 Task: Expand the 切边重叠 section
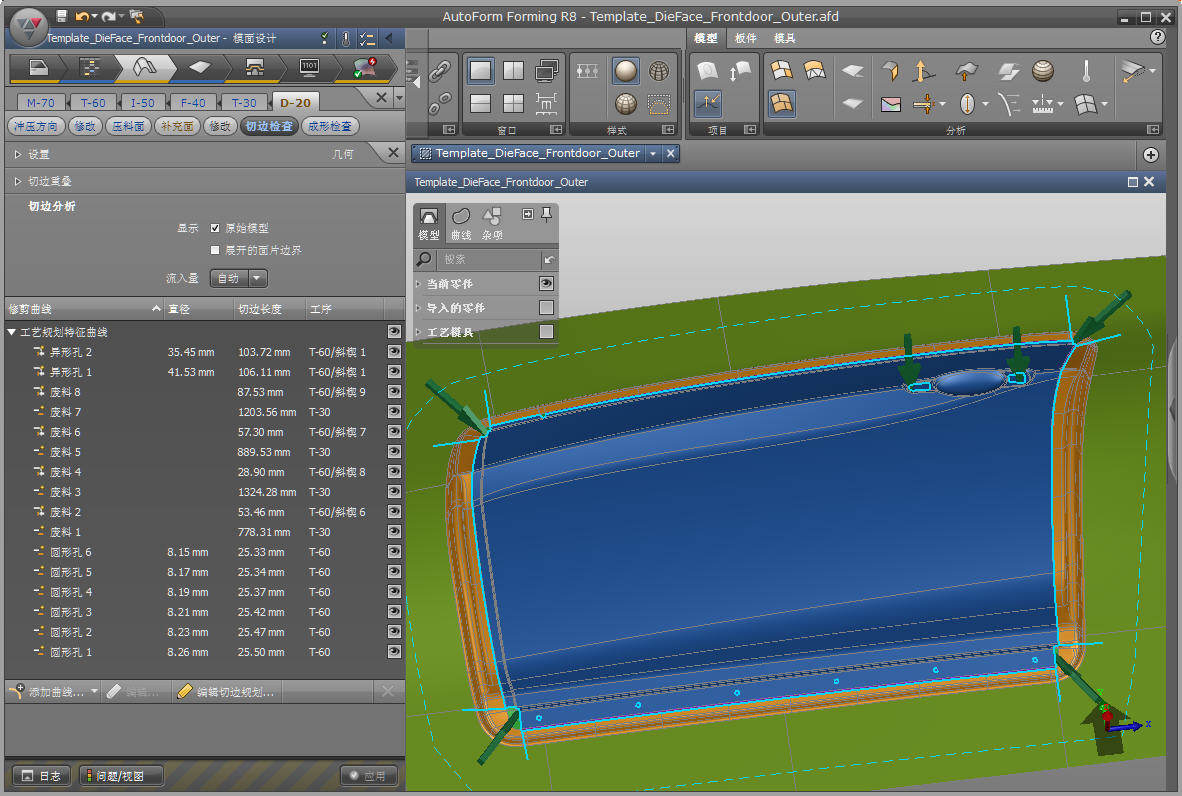tap(18, 181)
